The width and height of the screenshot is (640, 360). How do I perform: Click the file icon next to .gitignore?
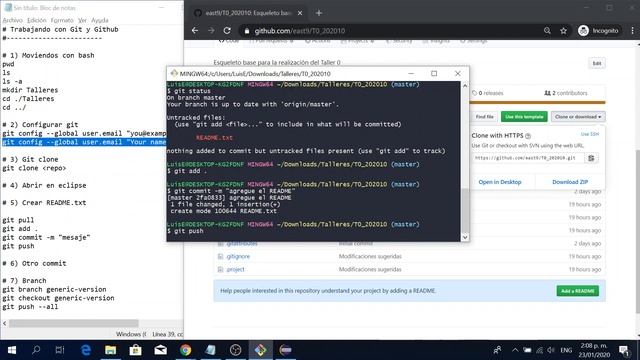click(x=220, y=256)
